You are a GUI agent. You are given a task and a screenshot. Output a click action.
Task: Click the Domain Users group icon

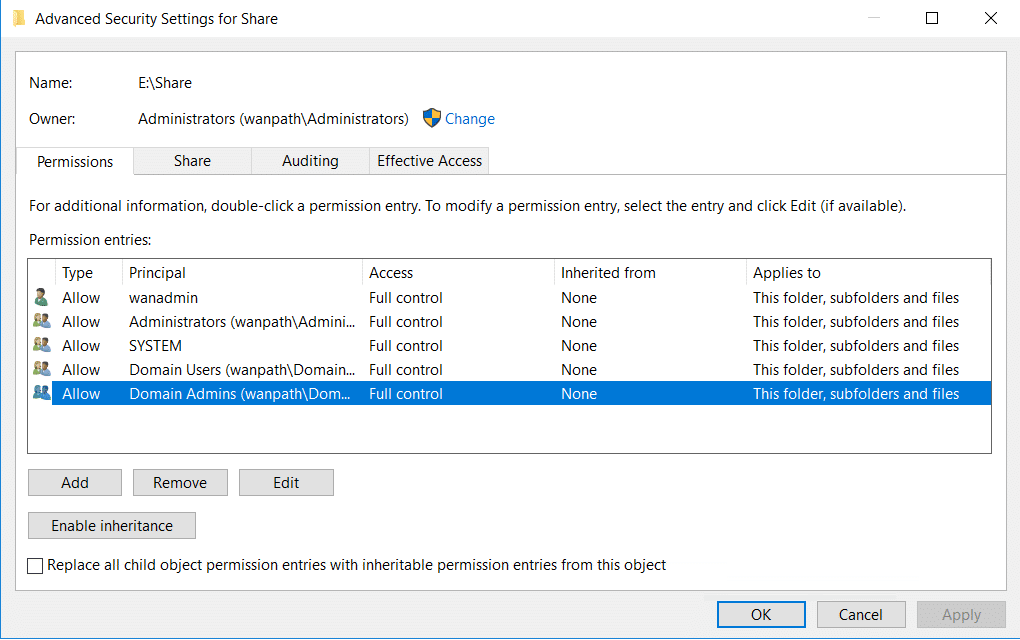coord(42,369)
